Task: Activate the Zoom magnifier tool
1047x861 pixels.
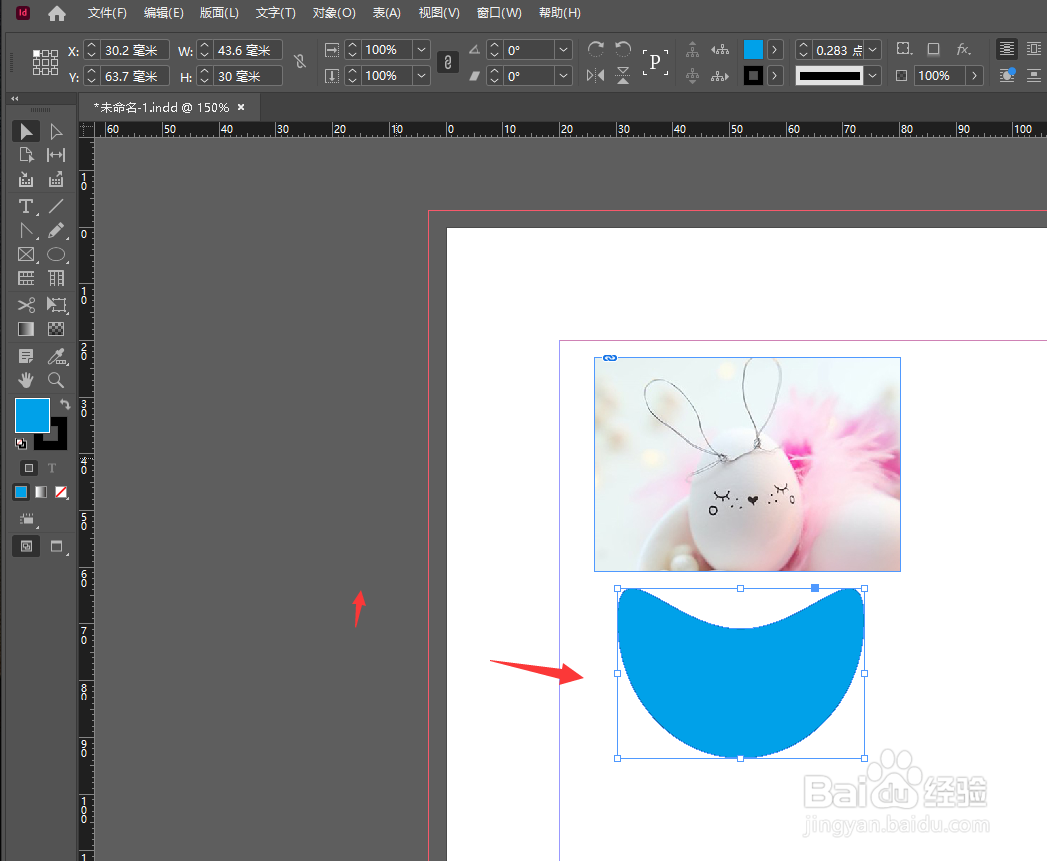Action: (x=56, y=380)
